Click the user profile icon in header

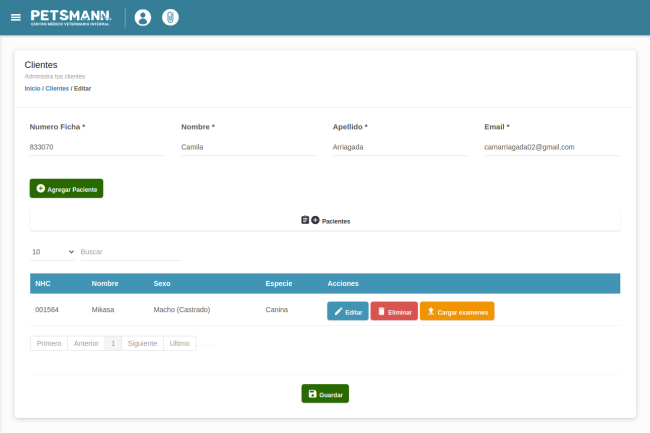pyautogui.click(x=143, y=17)
